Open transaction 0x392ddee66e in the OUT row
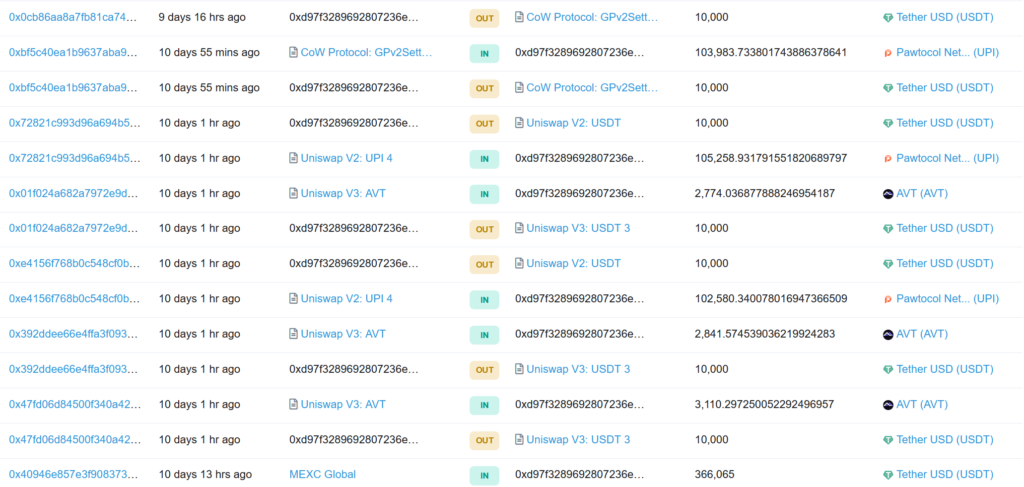This screenshot has width=1024, height=487. coord(74,370)
